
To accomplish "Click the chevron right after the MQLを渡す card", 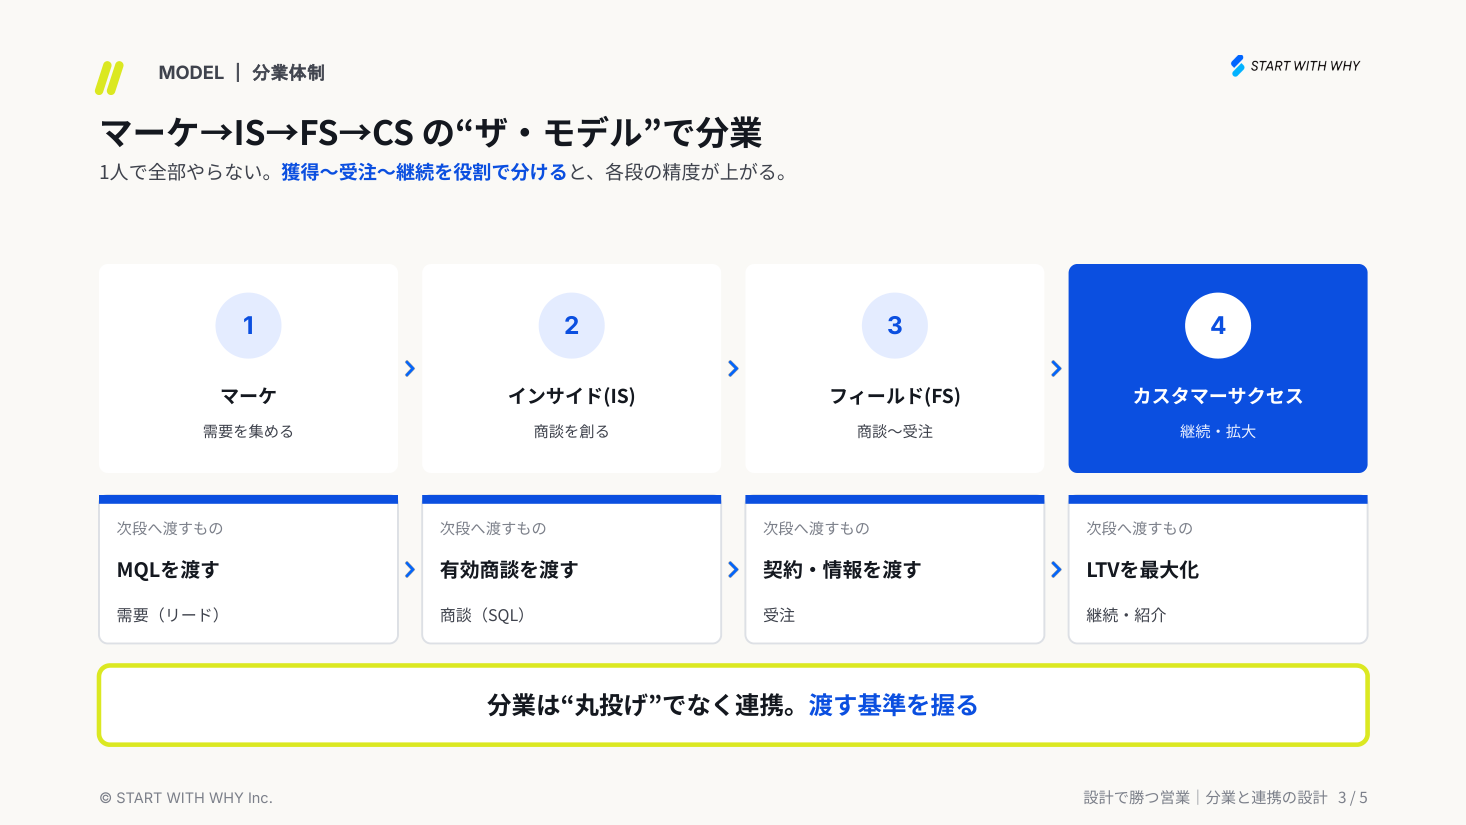I will (x=410, y=569).
